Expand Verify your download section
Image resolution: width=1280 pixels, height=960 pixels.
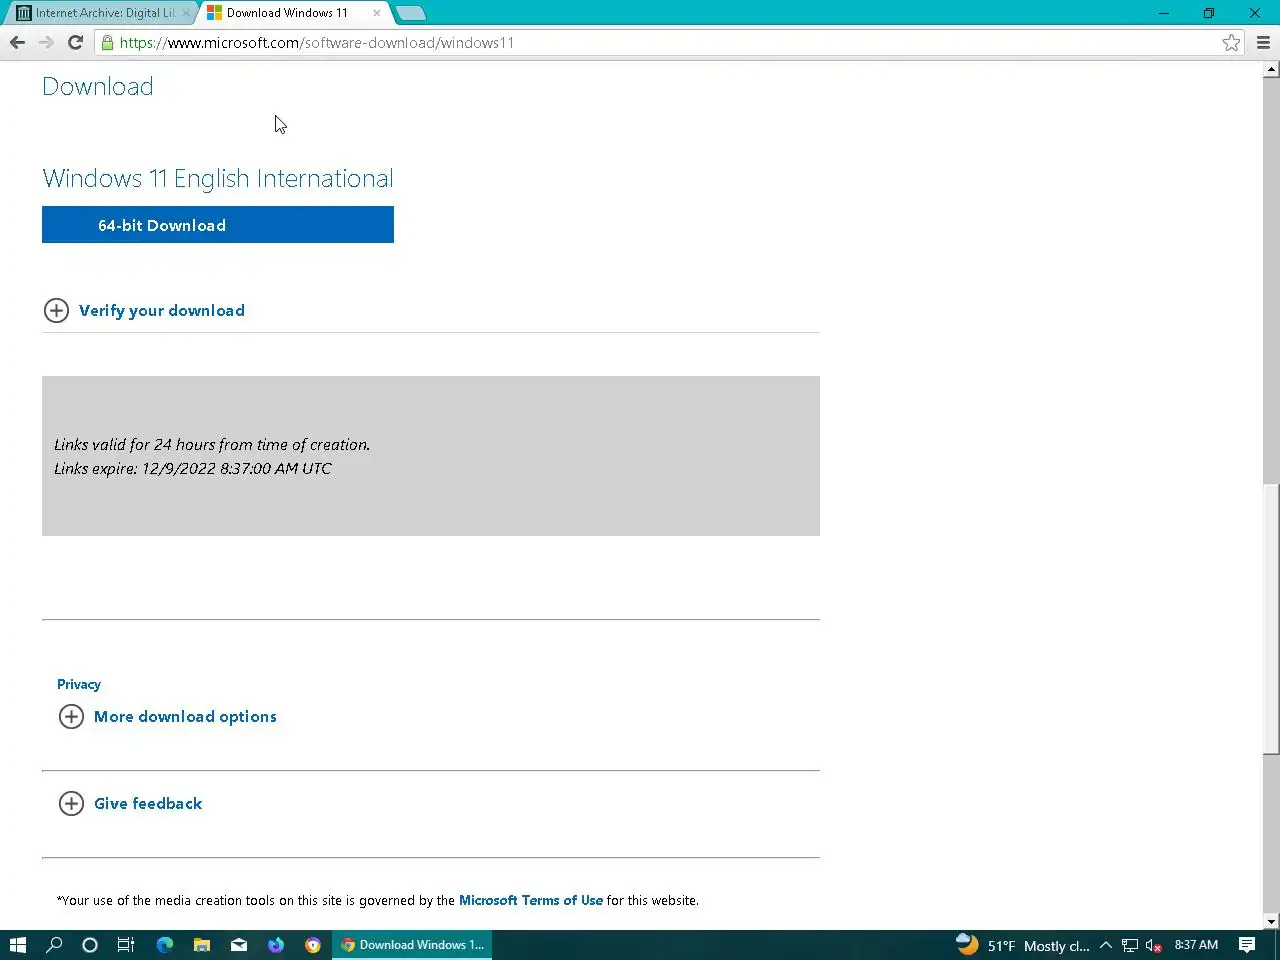[x=144, y=310]
